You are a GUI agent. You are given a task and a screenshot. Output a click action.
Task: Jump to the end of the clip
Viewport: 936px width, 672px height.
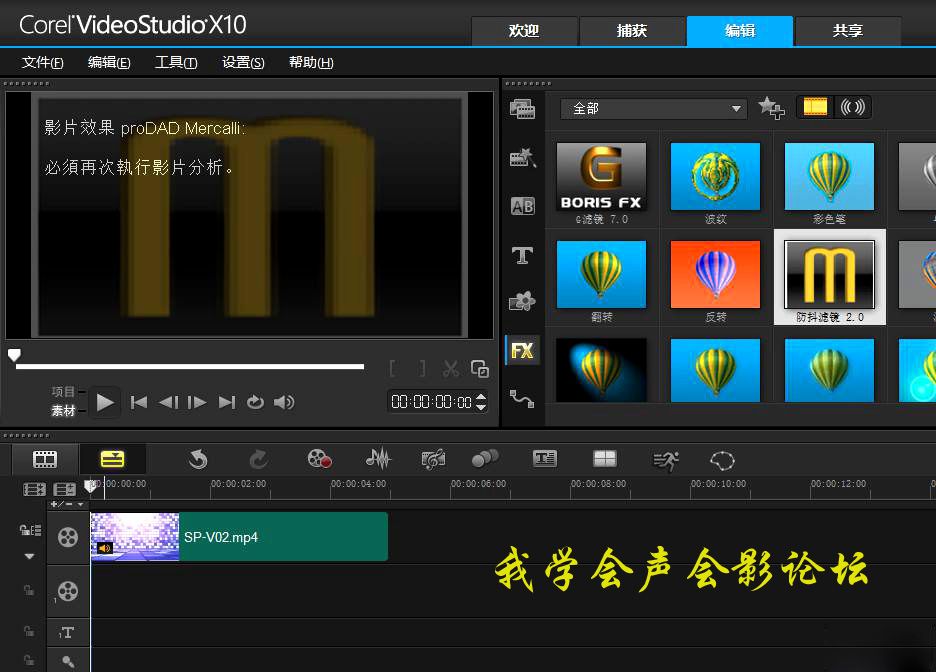click(x=227, y=402)
